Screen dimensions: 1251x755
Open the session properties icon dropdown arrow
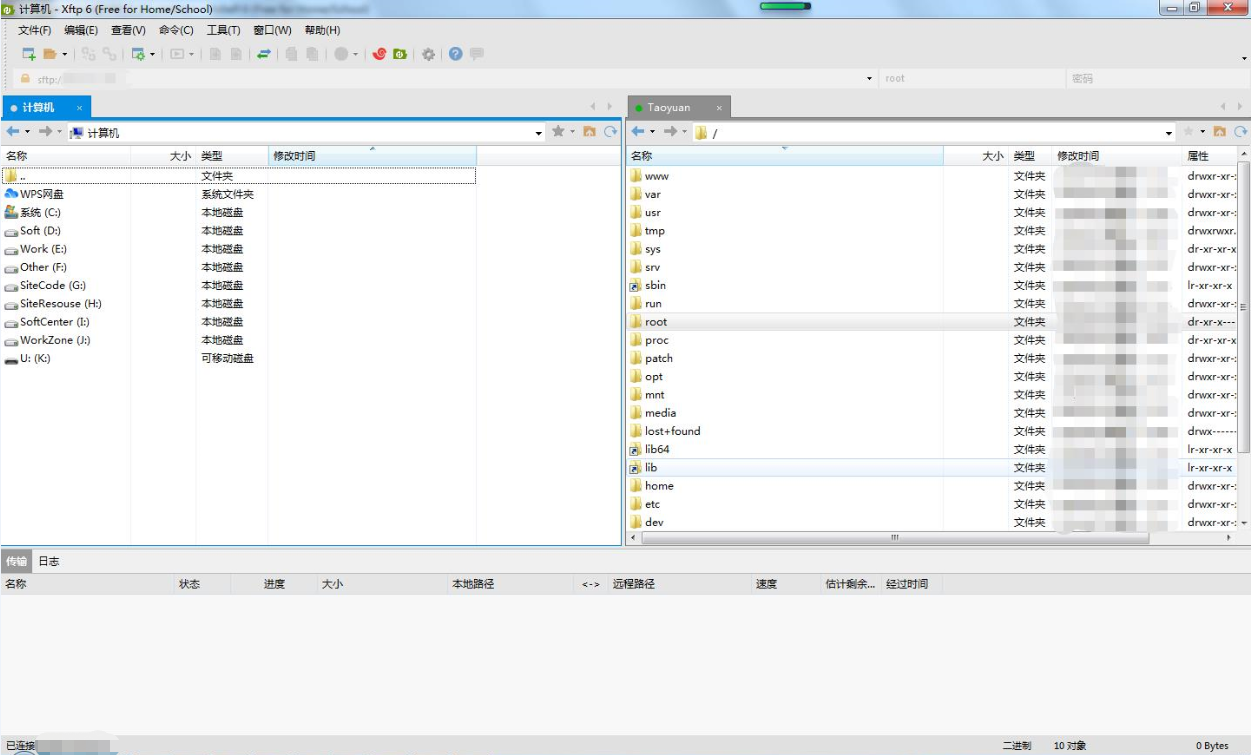(x=153, y=54)
